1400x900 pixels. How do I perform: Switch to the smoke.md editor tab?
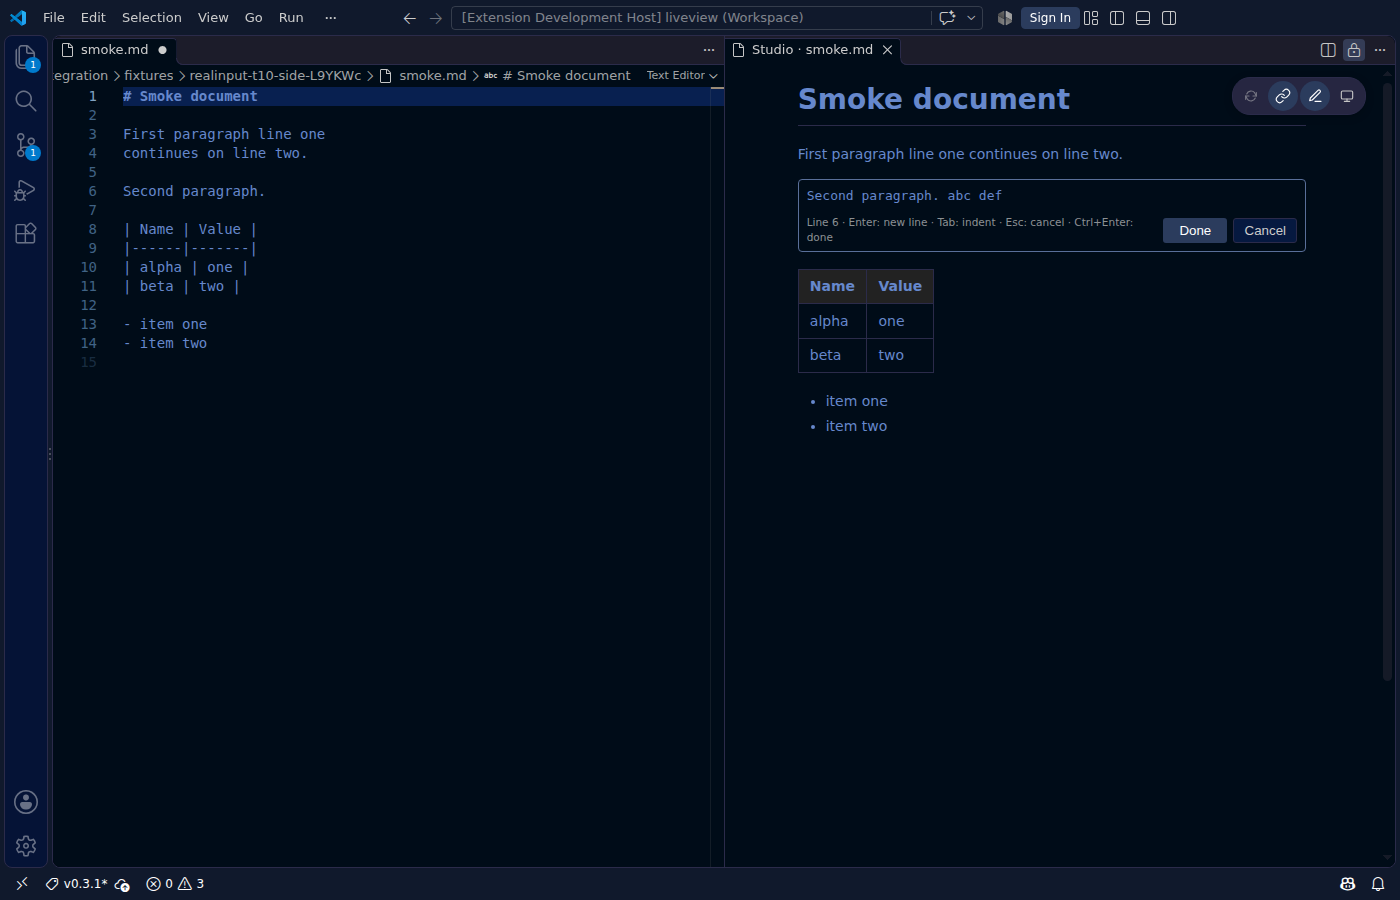coord(115,50)
